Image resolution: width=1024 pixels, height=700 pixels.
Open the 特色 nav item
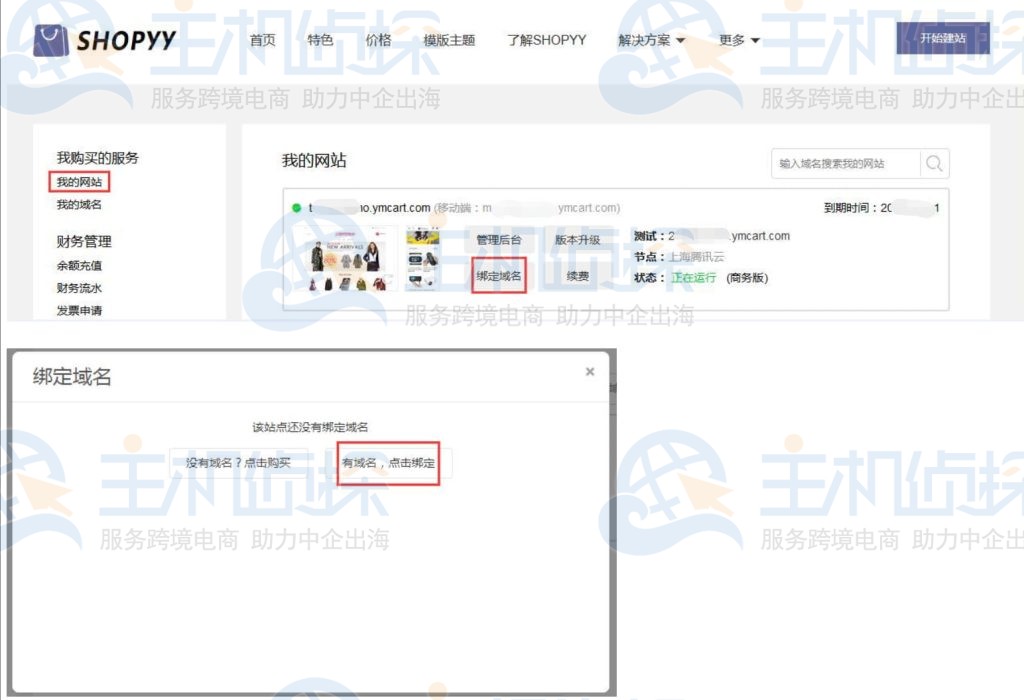coord(320,40)
